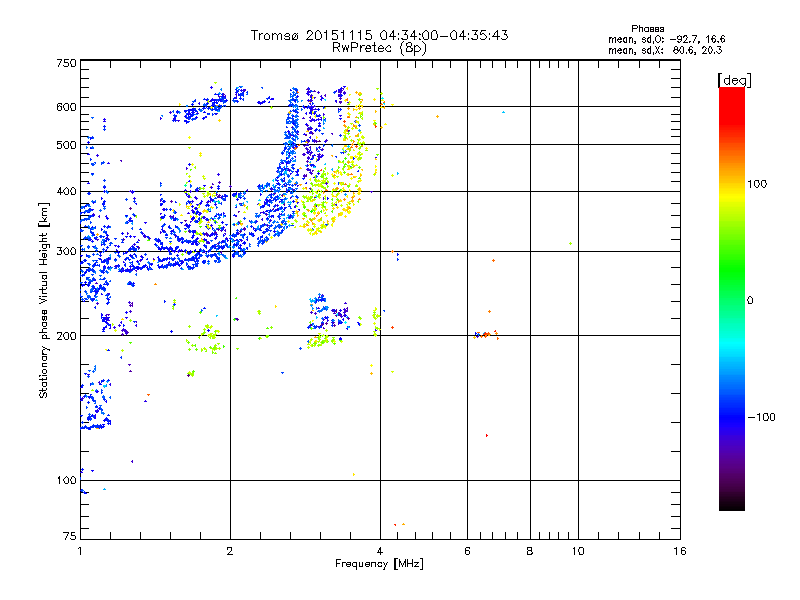Click the x-axis tick label '1'

pyautogui.click(x=80, y=551)
